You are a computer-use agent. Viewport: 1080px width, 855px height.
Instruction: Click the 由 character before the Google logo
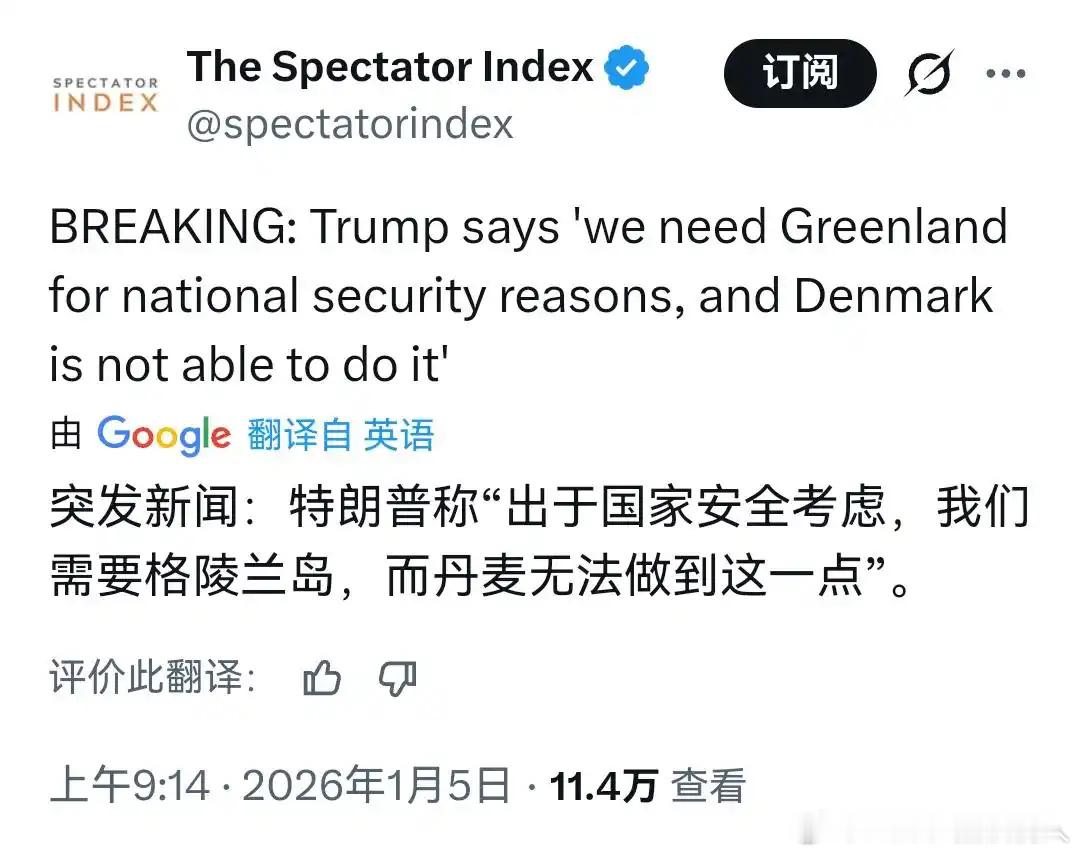point(65,435)
